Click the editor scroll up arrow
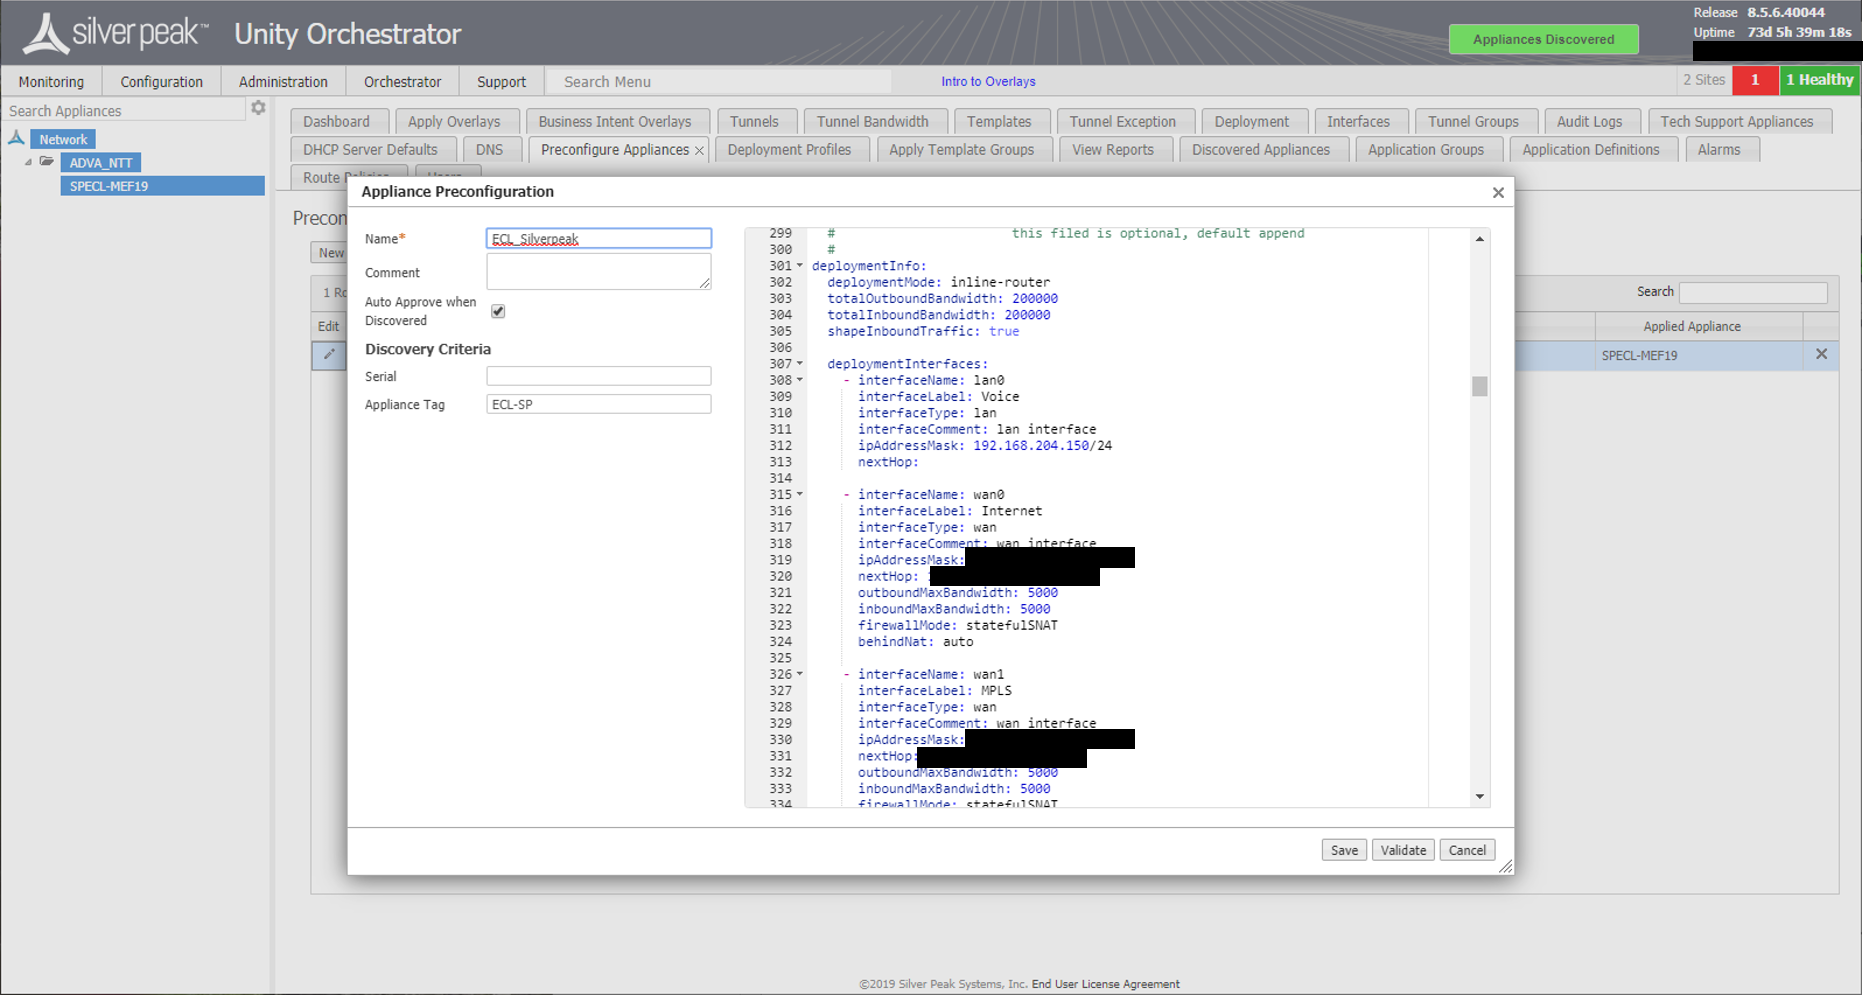The image size is (1863, 995). pyautogui.click(x=1480, y=239)
